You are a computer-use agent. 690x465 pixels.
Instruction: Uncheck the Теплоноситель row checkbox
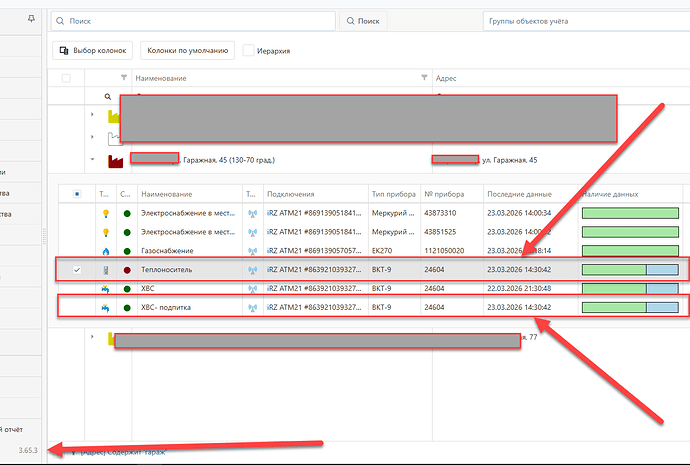point(77,270)
